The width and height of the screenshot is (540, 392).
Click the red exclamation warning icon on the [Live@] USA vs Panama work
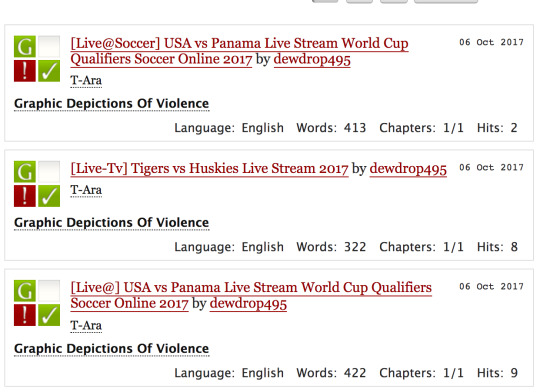(x=25, y=315)
